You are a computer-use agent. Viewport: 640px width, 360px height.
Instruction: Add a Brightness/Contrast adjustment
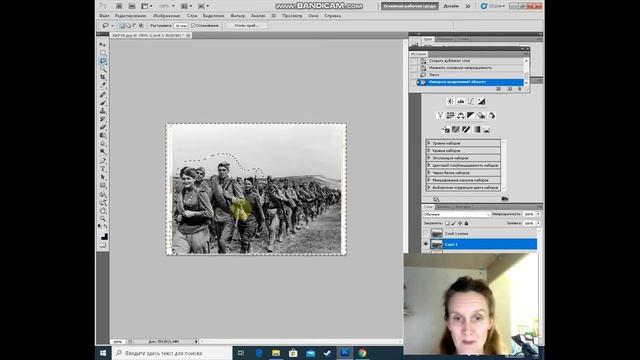point(451,101)
